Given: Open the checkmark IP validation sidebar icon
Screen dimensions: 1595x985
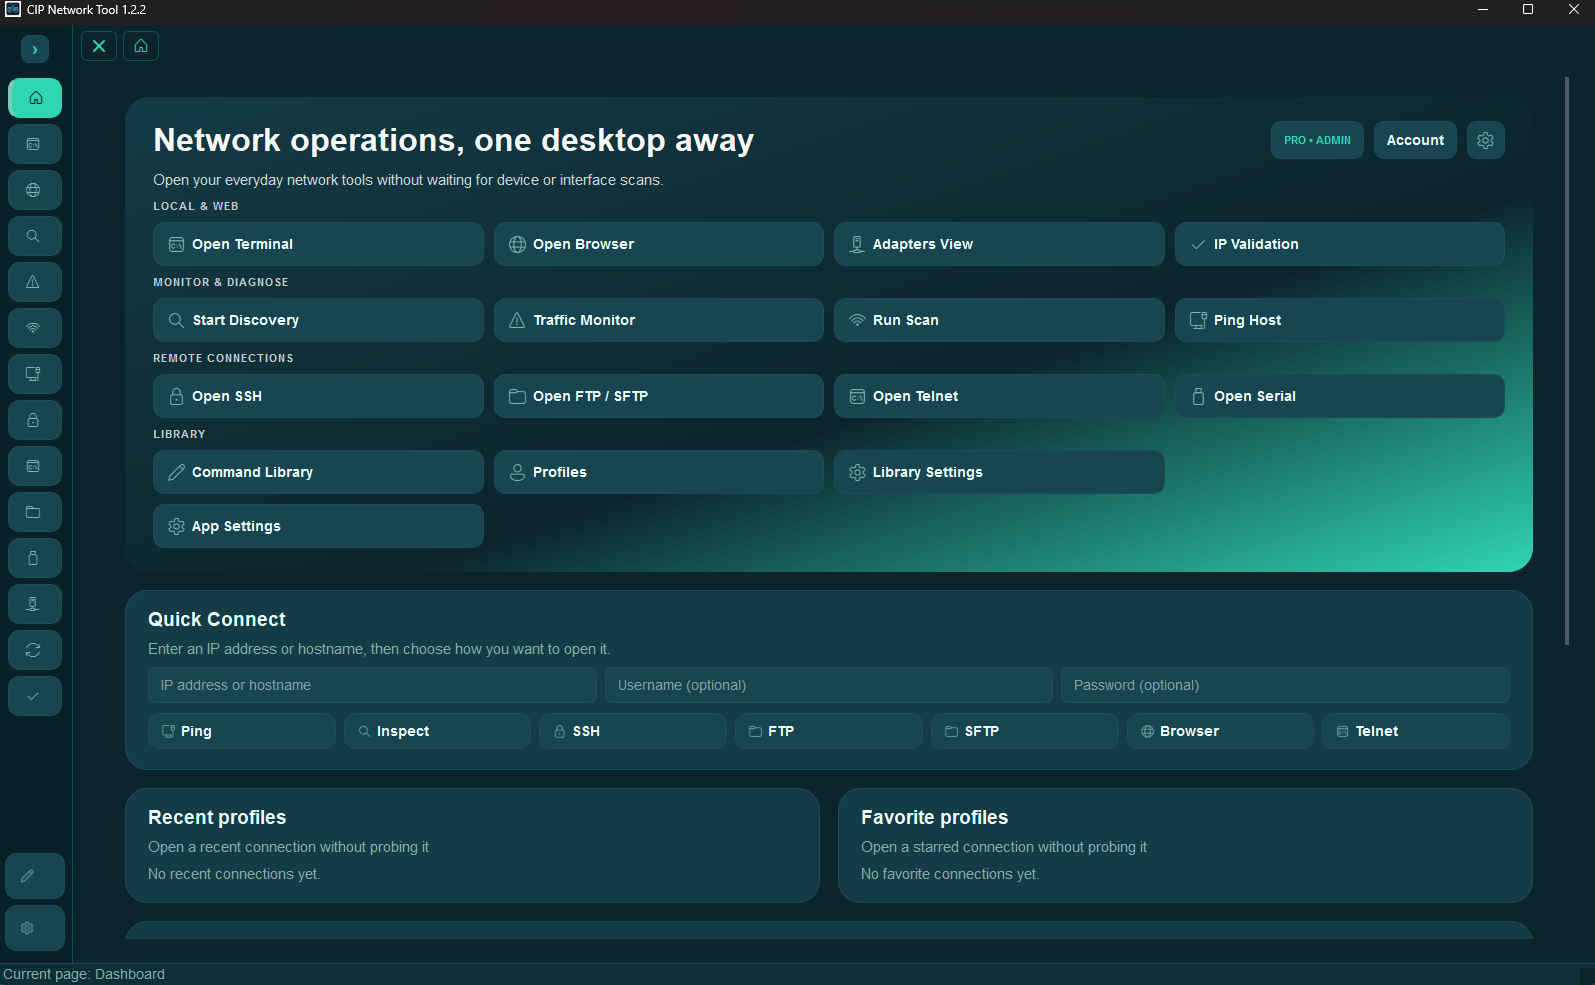Looking at the screenshot, I should [35, 696].
